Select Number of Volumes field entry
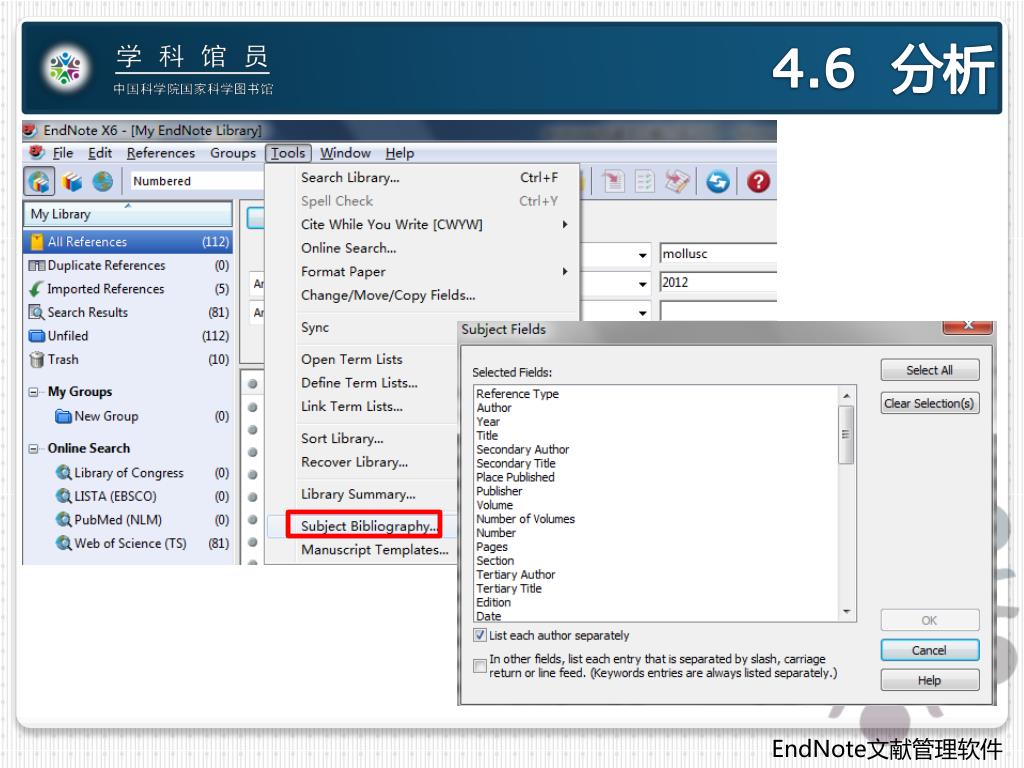Viewport: 1024px width, 768px height. [526, 519]
